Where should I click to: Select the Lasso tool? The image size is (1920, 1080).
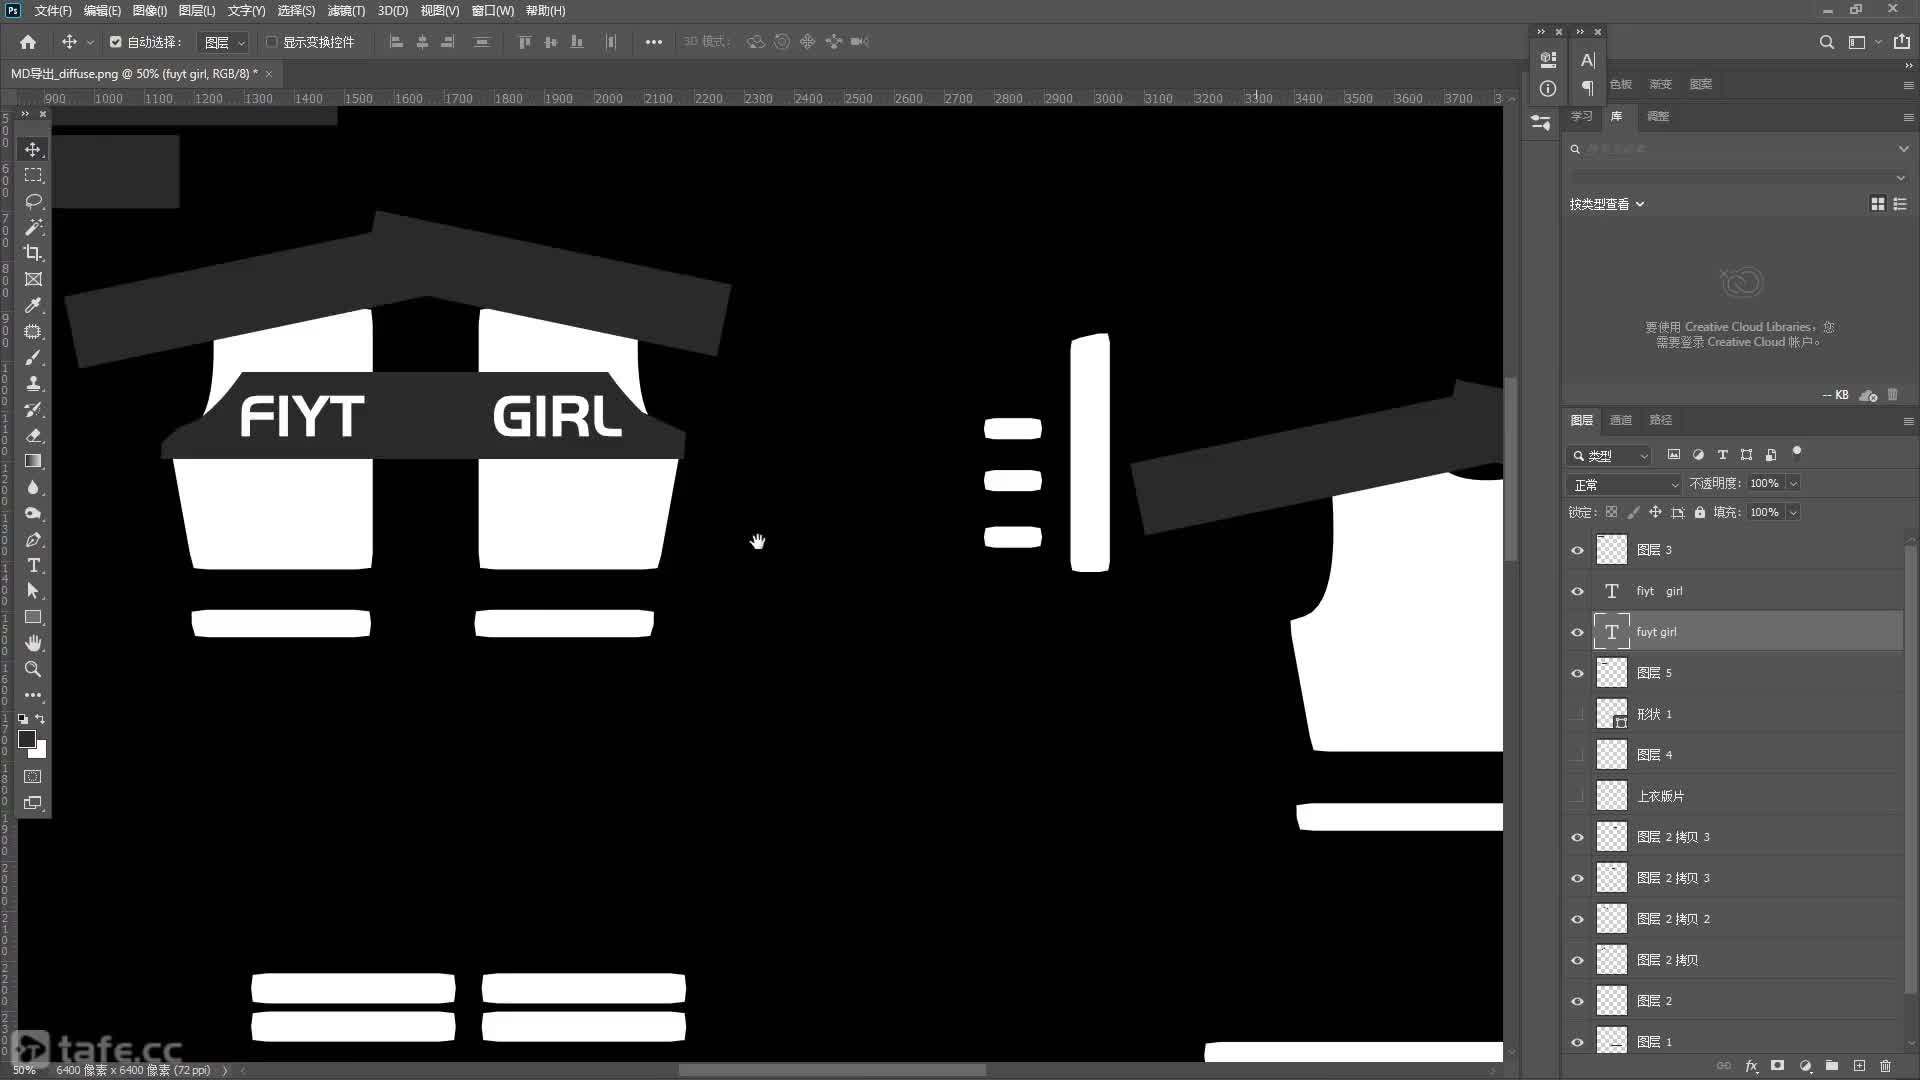[x=33, y=201]
